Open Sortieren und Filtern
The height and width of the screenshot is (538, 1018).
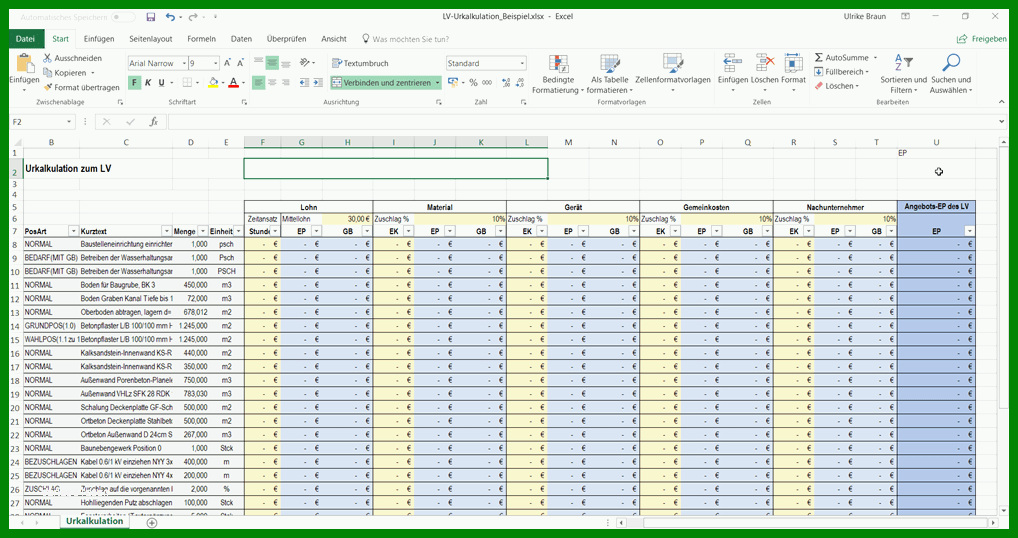pos(903,73)
